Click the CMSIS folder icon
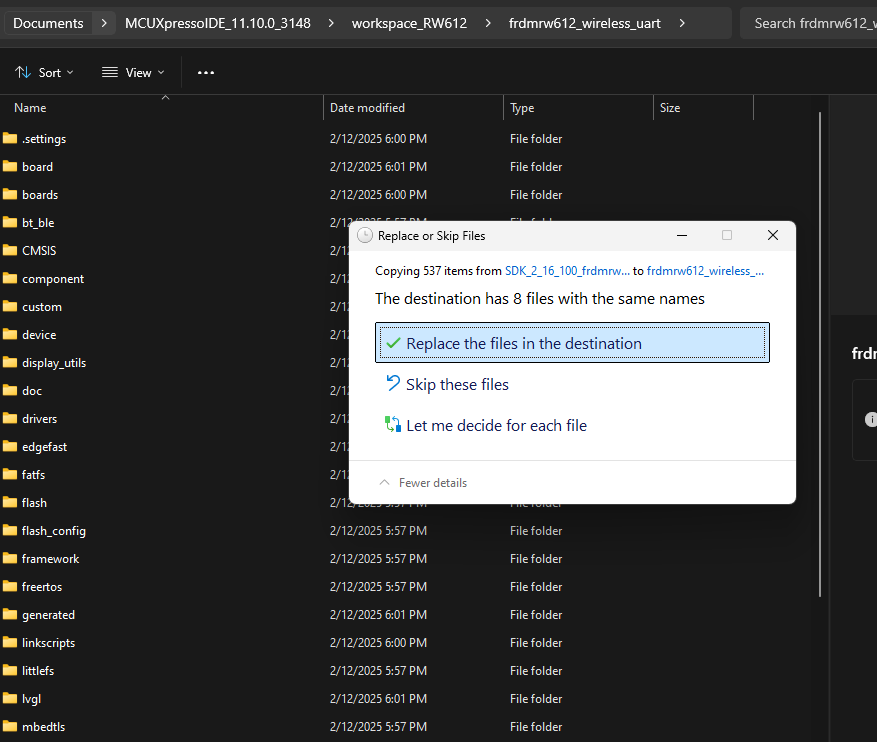This screenshot has width=877, height=742. click(x=11, y=251)
